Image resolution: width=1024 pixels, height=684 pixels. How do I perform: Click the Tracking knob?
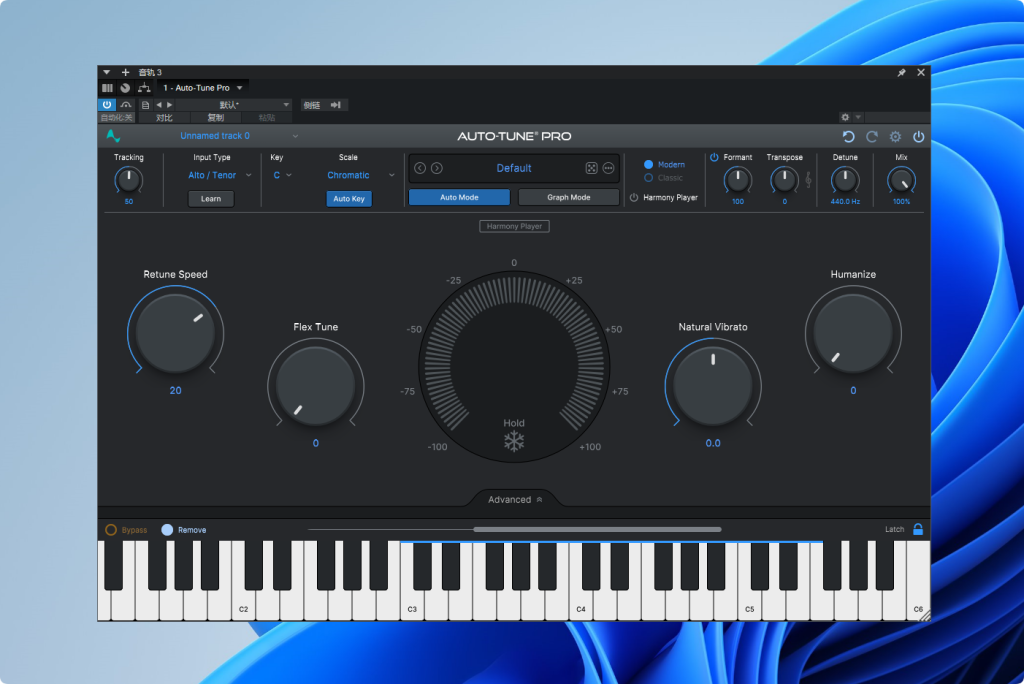129,180
